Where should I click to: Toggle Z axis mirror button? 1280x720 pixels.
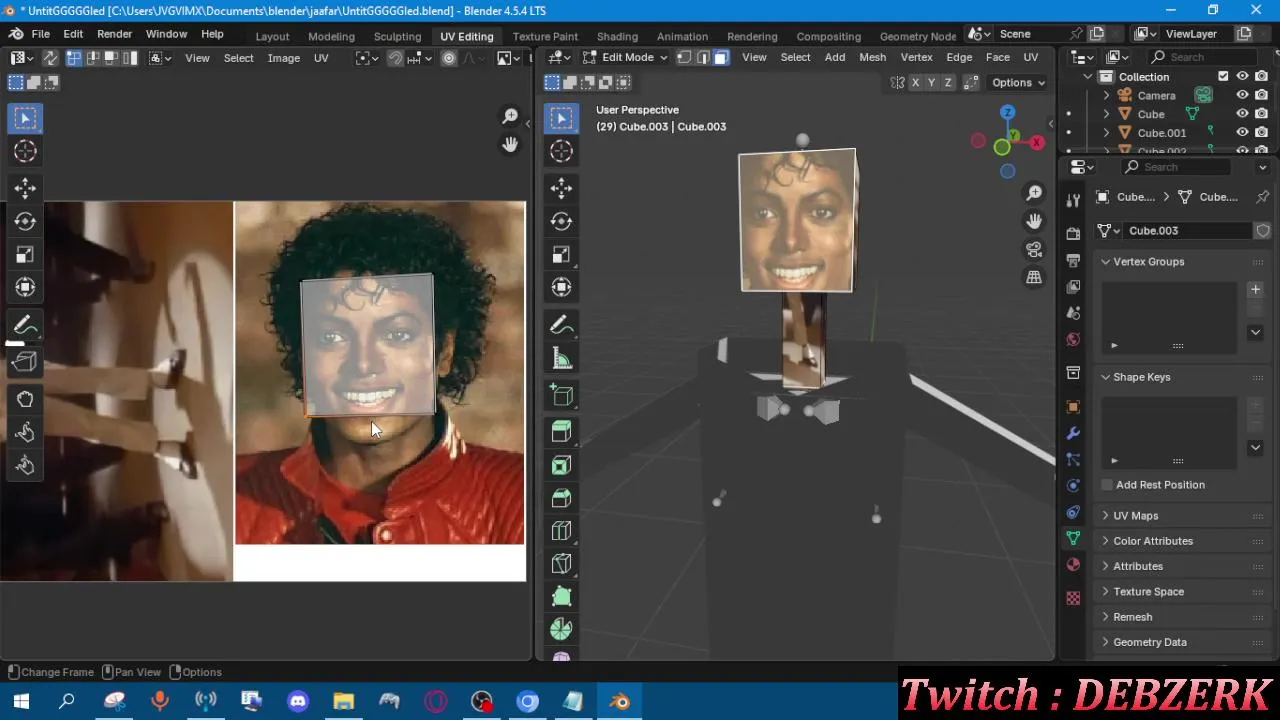coord(947,83)
